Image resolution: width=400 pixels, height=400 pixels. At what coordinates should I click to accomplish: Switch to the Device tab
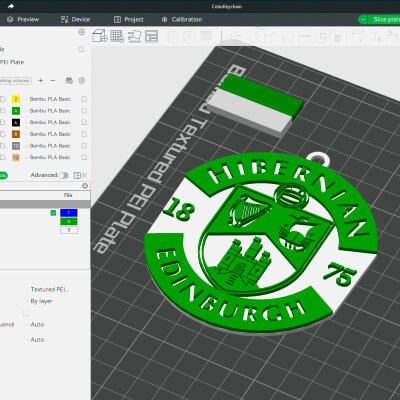75,19
